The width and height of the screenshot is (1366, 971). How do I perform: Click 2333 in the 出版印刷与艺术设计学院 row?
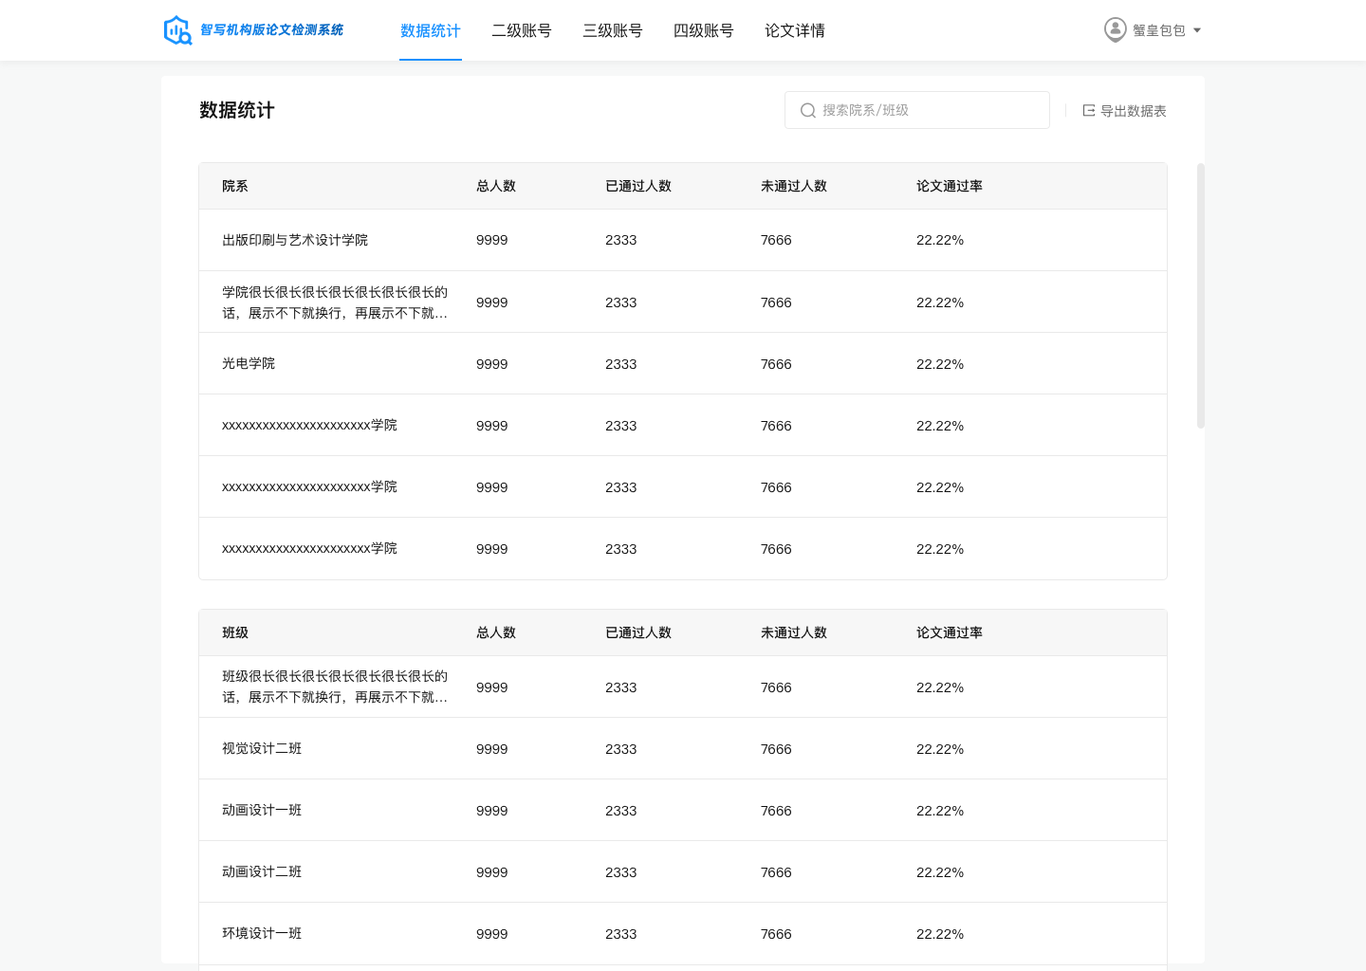point(621,240)
